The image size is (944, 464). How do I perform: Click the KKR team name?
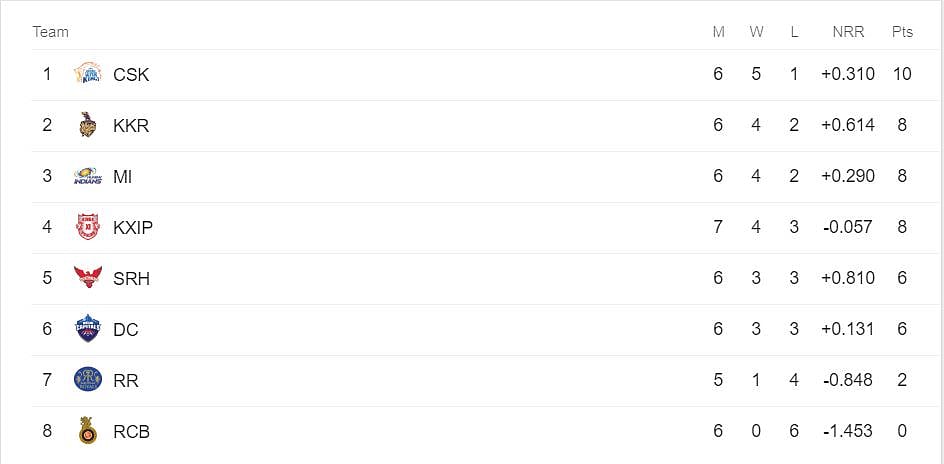pos(131,126)
